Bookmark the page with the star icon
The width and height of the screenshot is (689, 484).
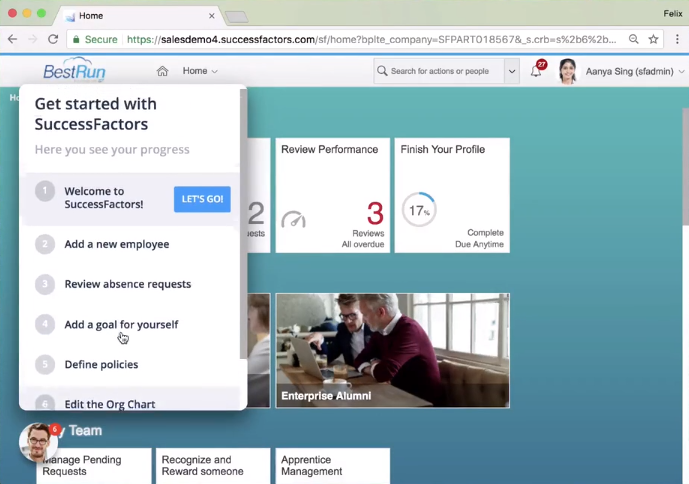(x=653, y=39)
